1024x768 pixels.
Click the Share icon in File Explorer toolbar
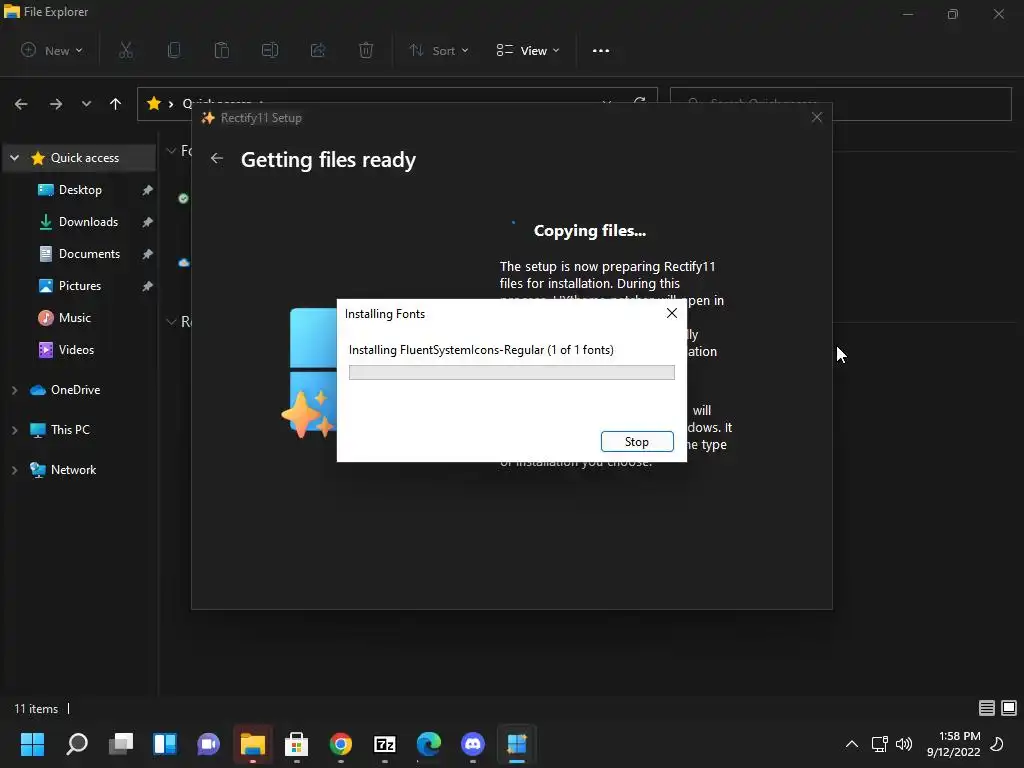point(318,50)
